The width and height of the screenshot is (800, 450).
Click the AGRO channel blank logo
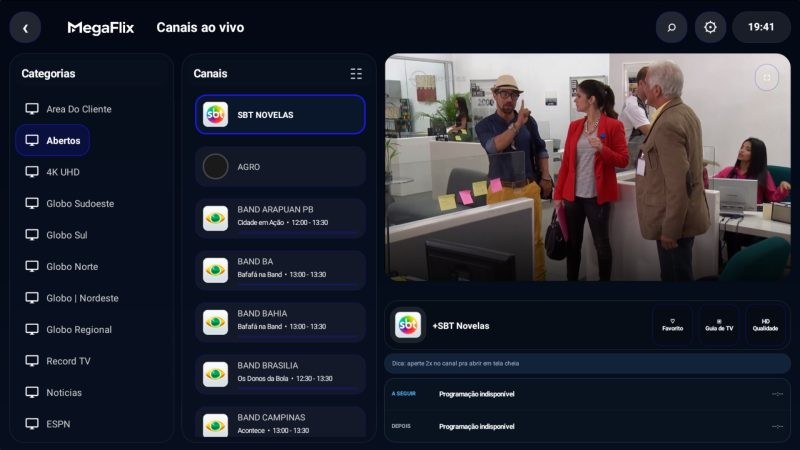[215, 167]
